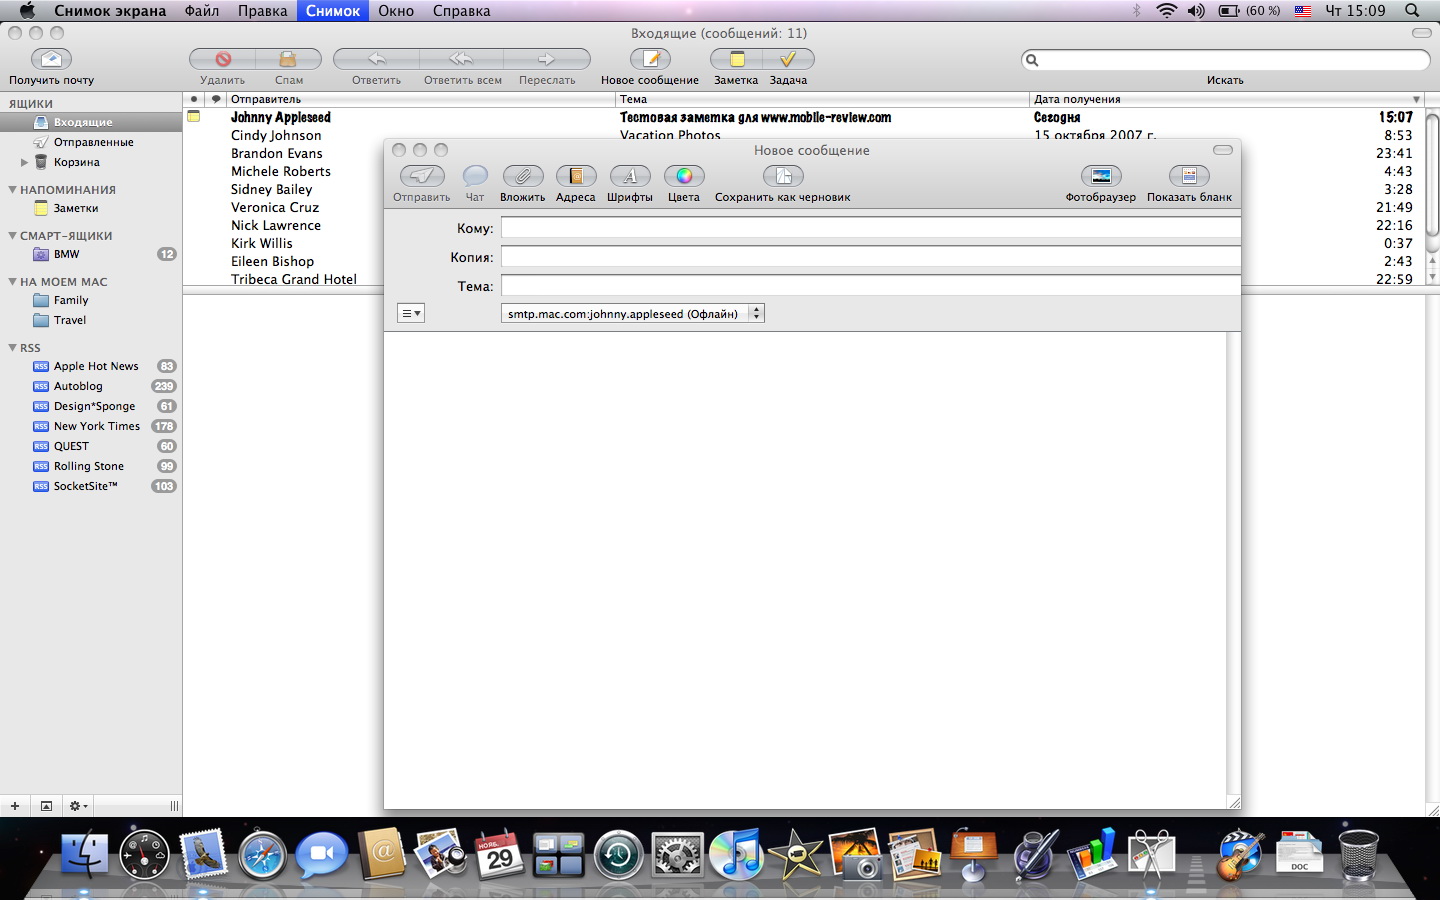This screenshot has height=900, width=1440.
Task: Click the Send (Отправить) icon in compose window
Action: [422, 176]
